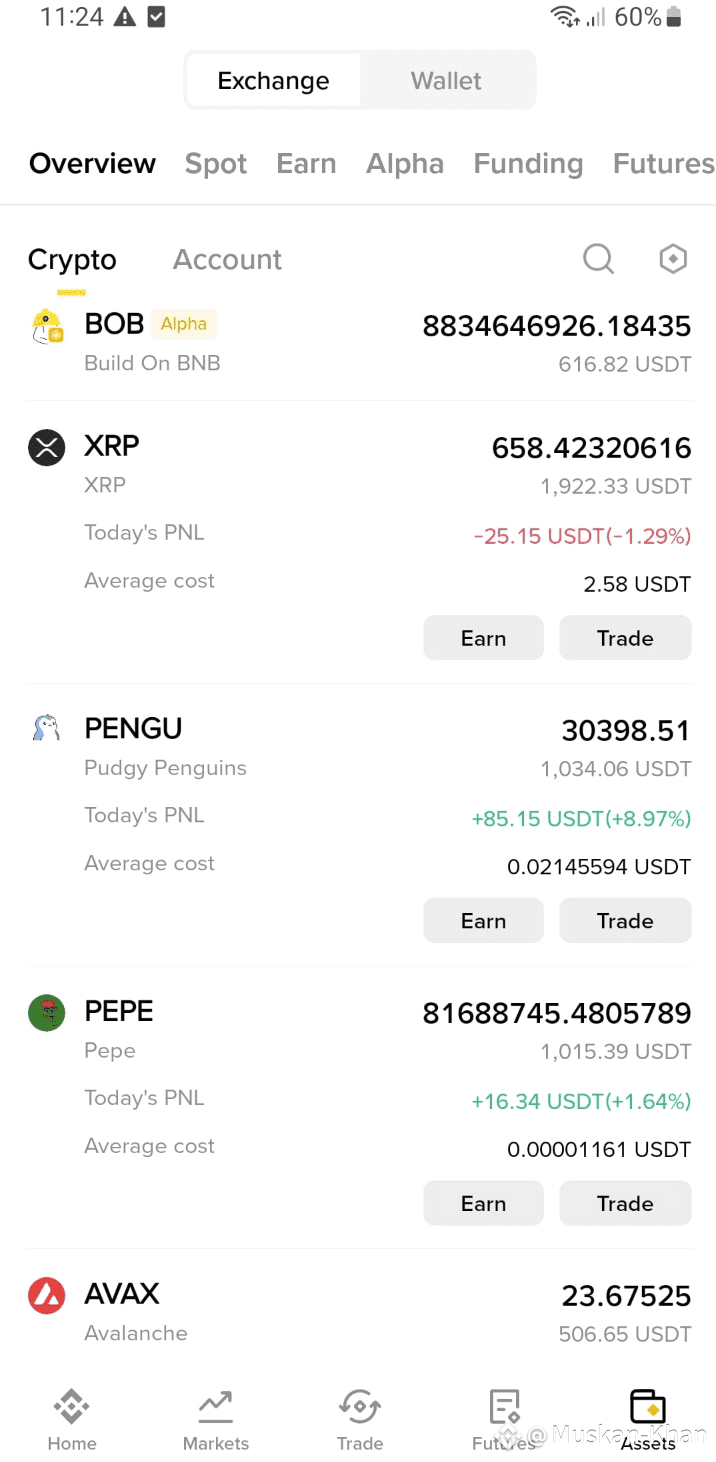Open the Markets screen
The height and width of the screenshot is (1462, 716).
pyautogui.click(x=215, y=1417)
